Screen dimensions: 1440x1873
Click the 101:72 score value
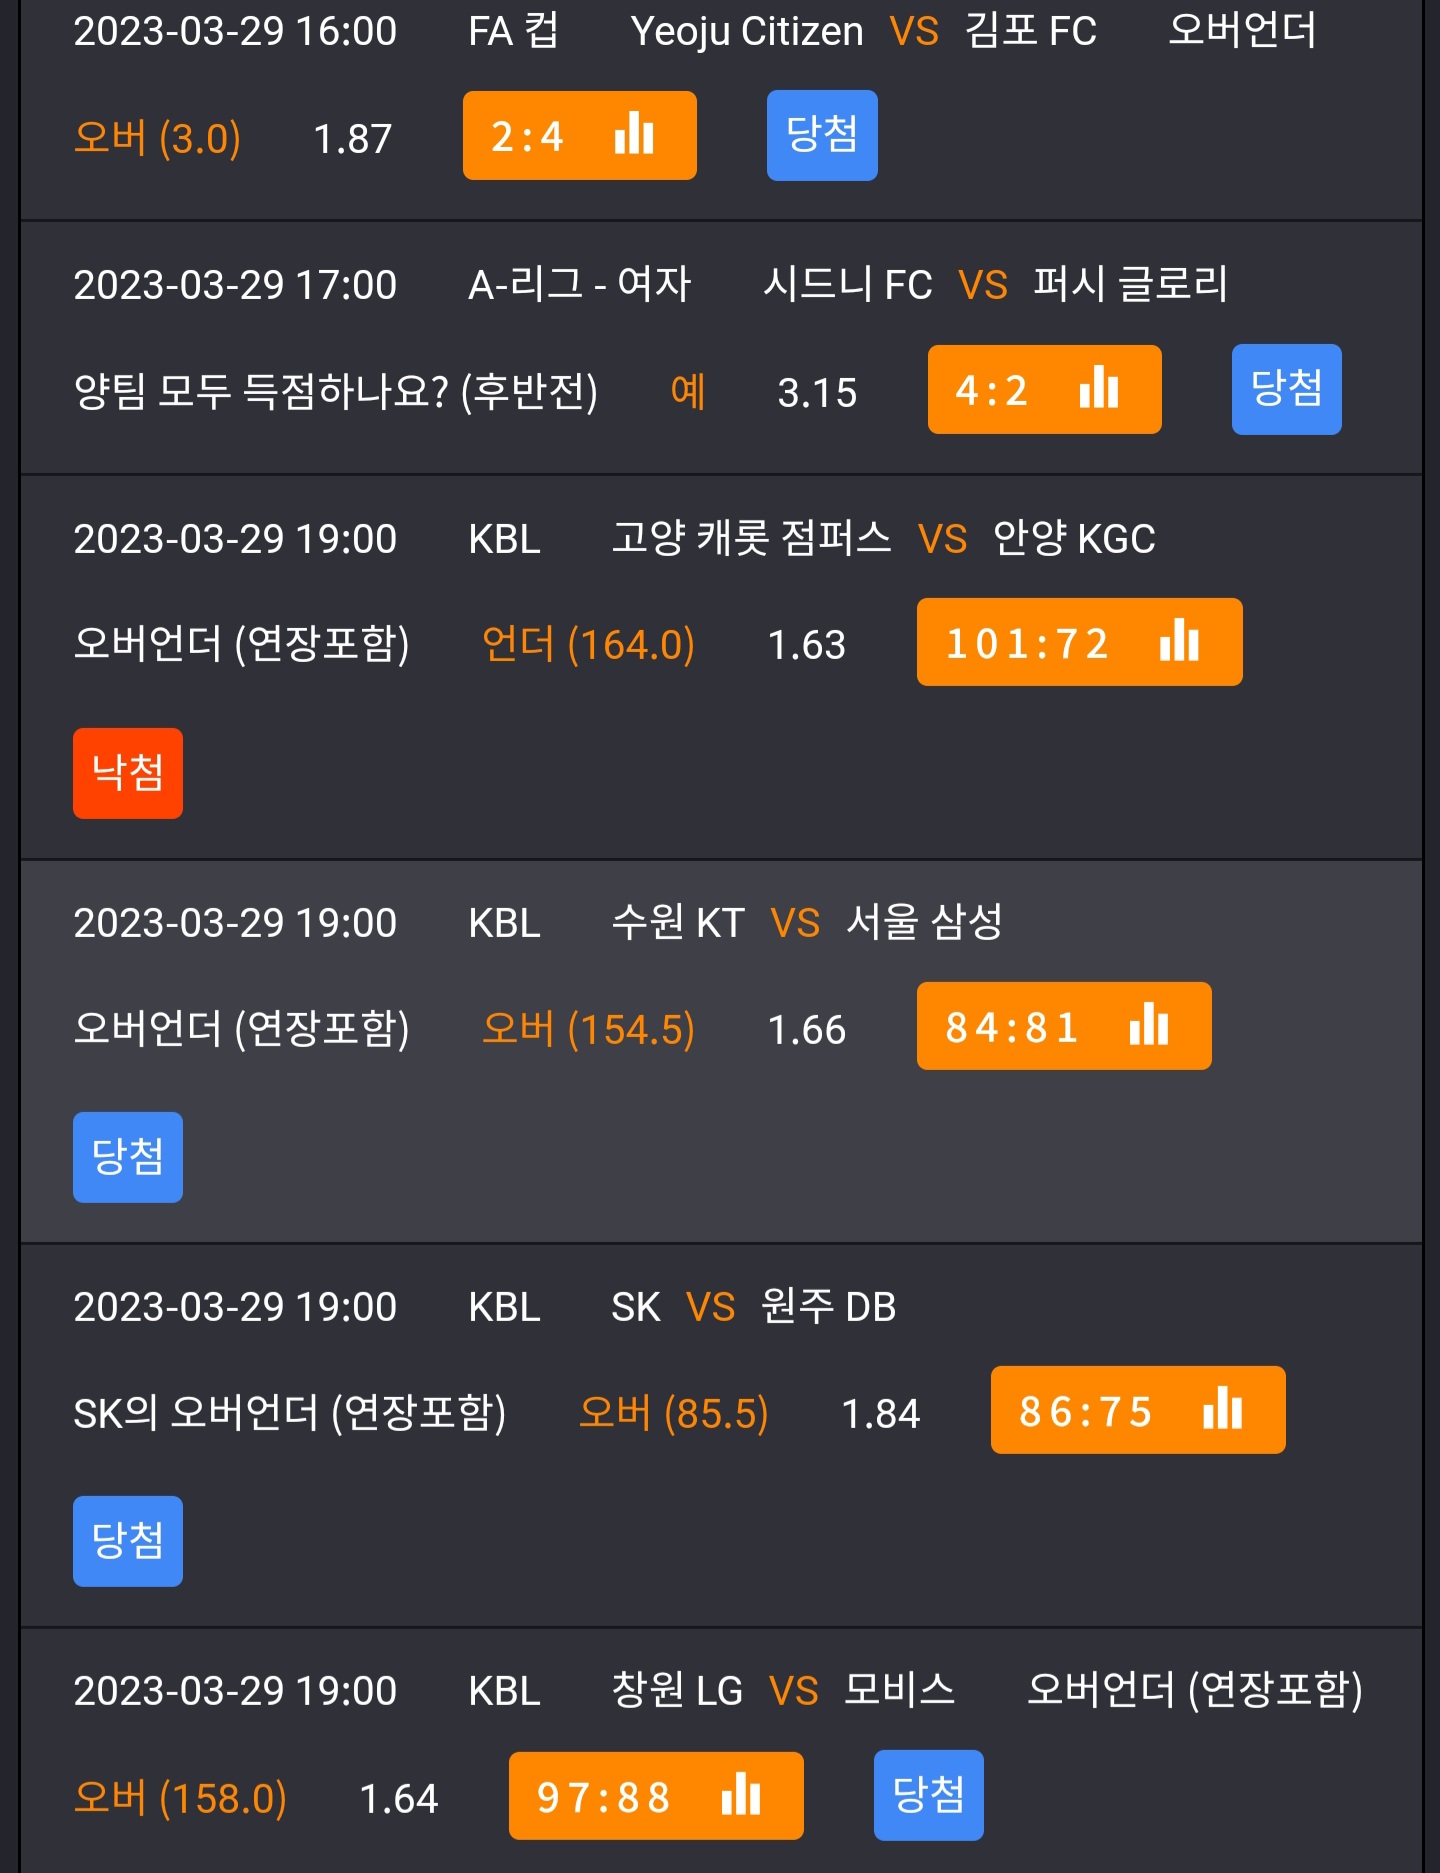click(x=1027, y=643)
